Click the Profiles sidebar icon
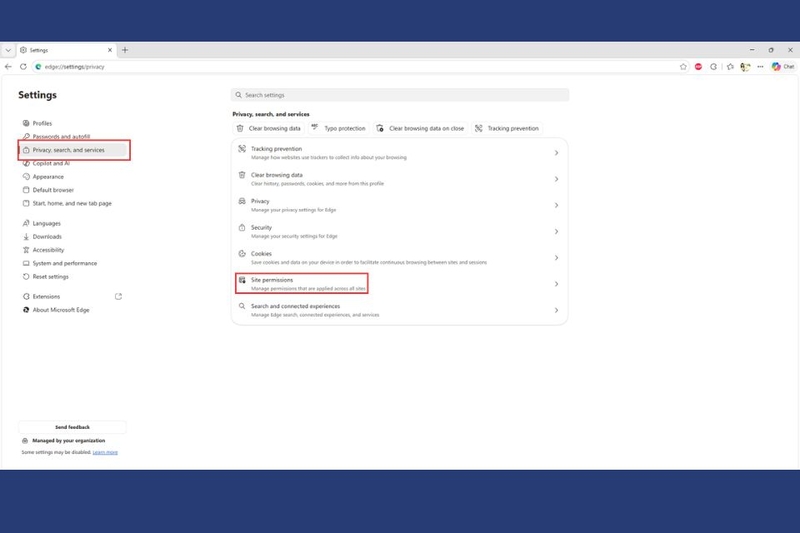 (26, 123)
